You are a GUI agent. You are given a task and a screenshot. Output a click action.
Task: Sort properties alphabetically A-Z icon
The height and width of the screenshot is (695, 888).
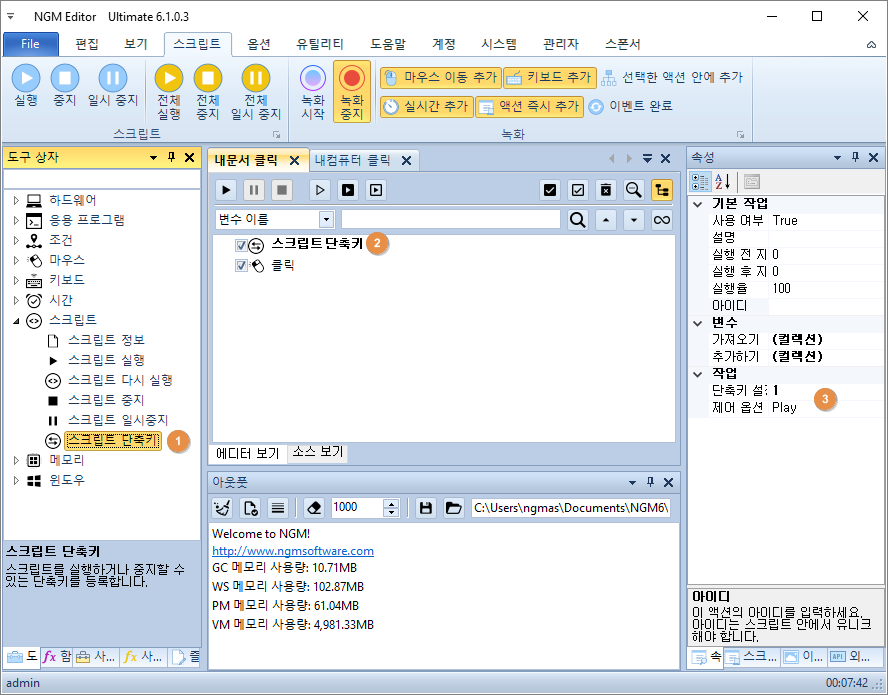coord(723,182)
